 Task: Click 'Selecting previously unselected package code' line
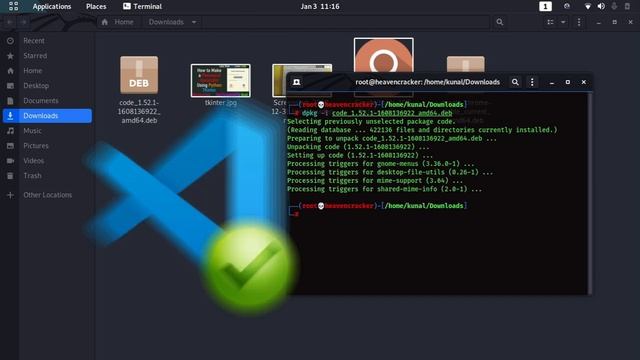click(x=371, y=122)
